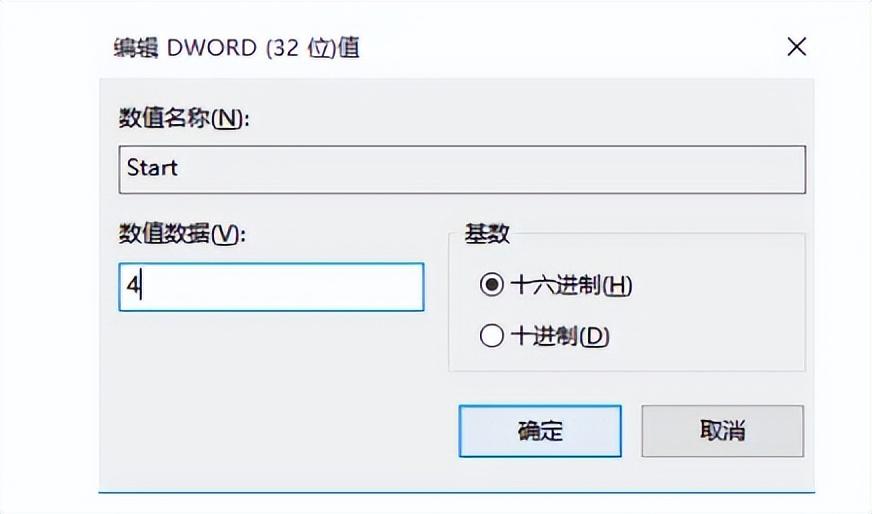Place cursor on the digit 4
Viewport: 872px width, 514px height.
(133, 286)
